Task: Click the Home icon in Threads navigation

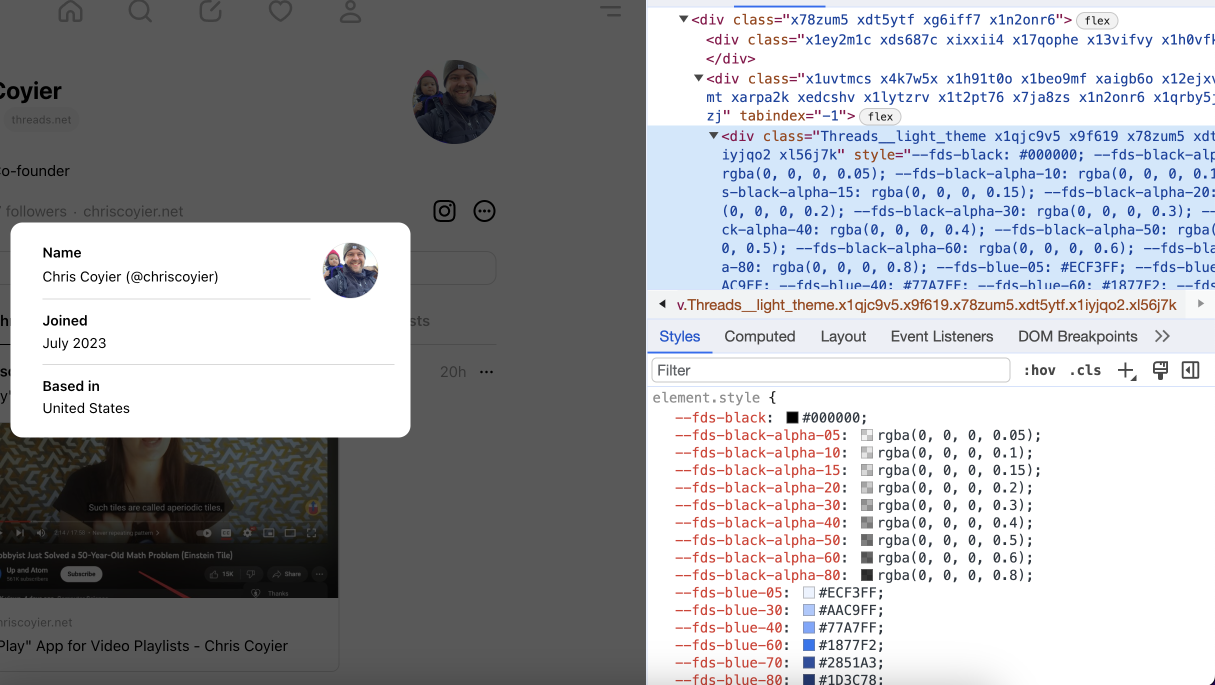Action: click(x=70, y=11)
